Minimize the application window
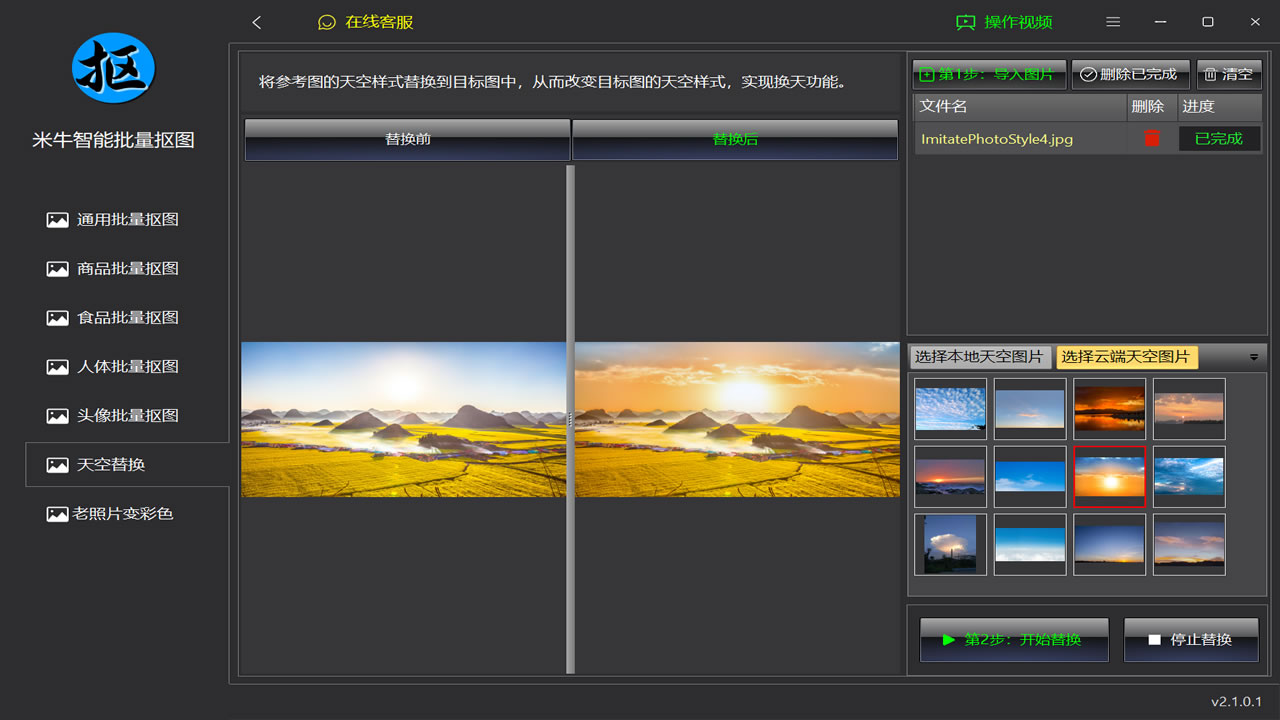Screen dimensions: 1280x720 [x=1160, y=22]
